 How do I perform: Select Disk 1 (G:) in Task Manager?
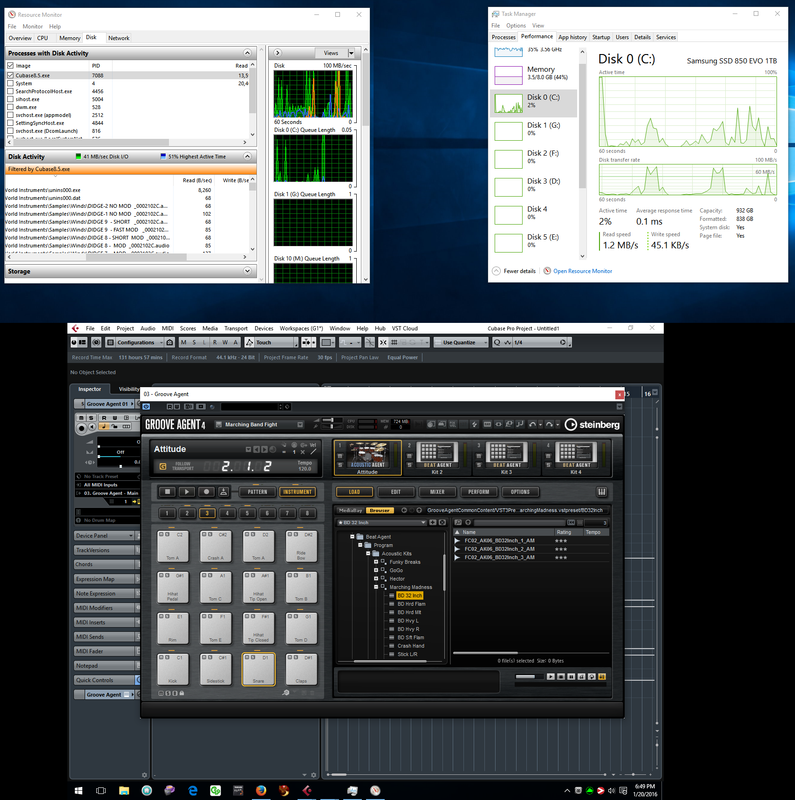tap(534, 129)
